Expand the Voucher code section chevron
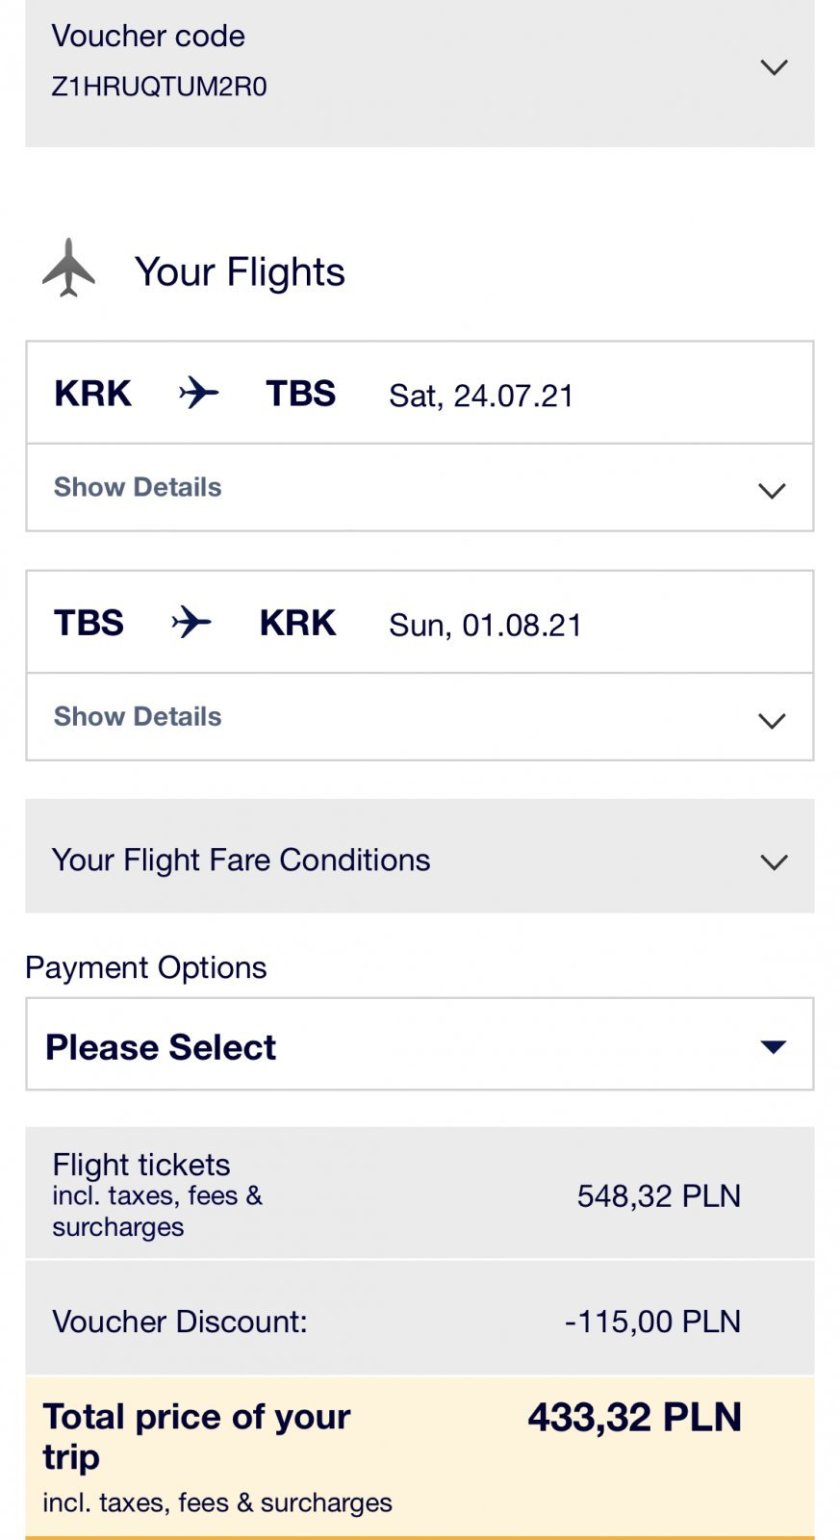Screen dimensions: 840x1540 click(774, 67)
